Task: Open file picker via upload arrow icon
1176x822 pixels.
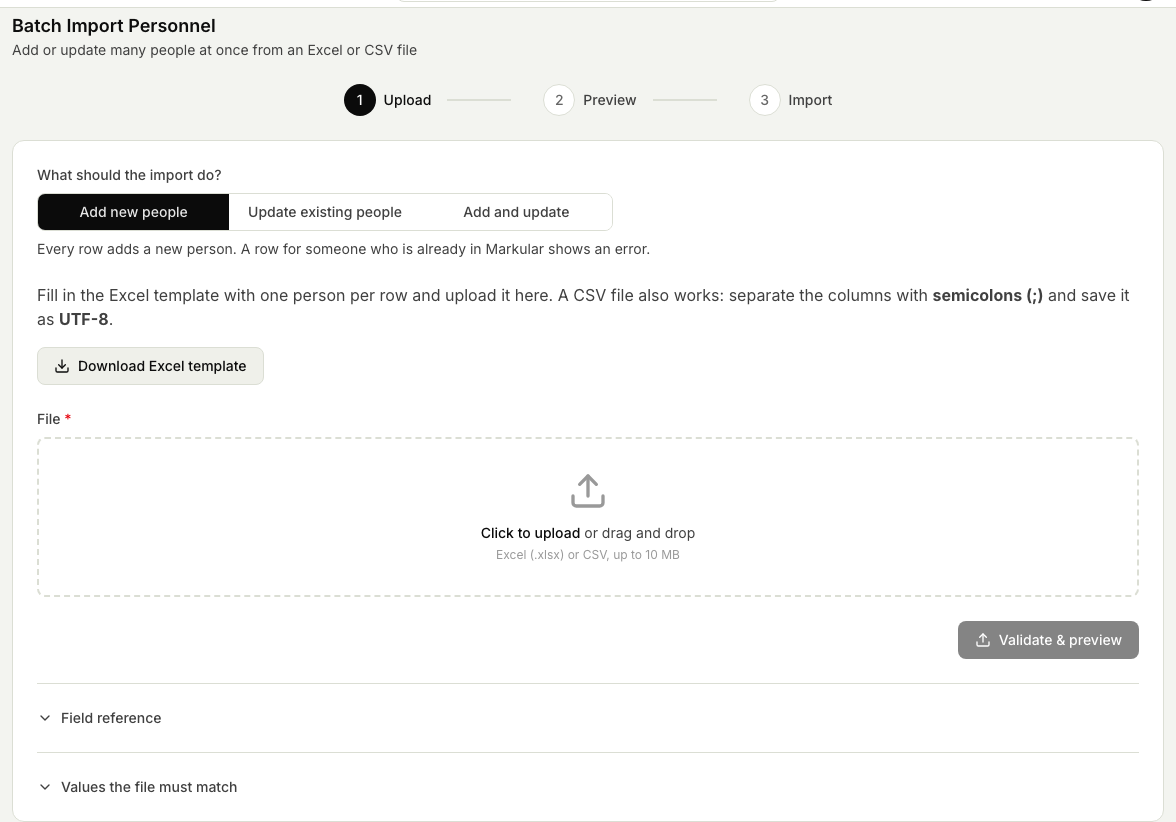Action: click(x=588, y=491)
